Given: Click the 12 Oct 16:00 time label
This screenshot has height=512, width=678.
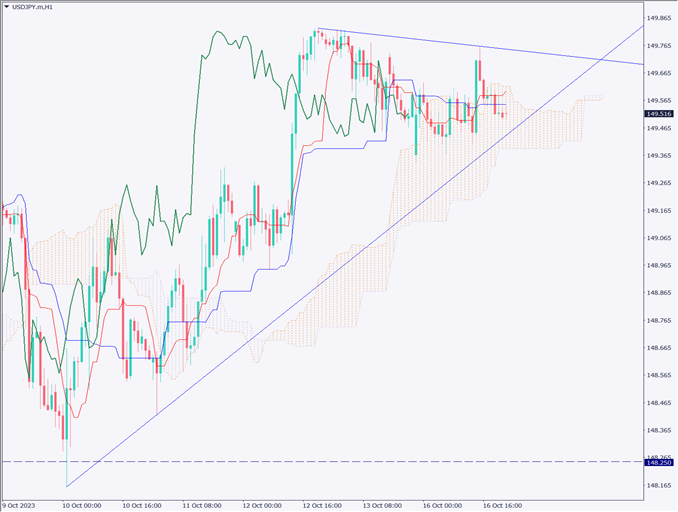Looking at the screenshot, I should click(322, 505).
